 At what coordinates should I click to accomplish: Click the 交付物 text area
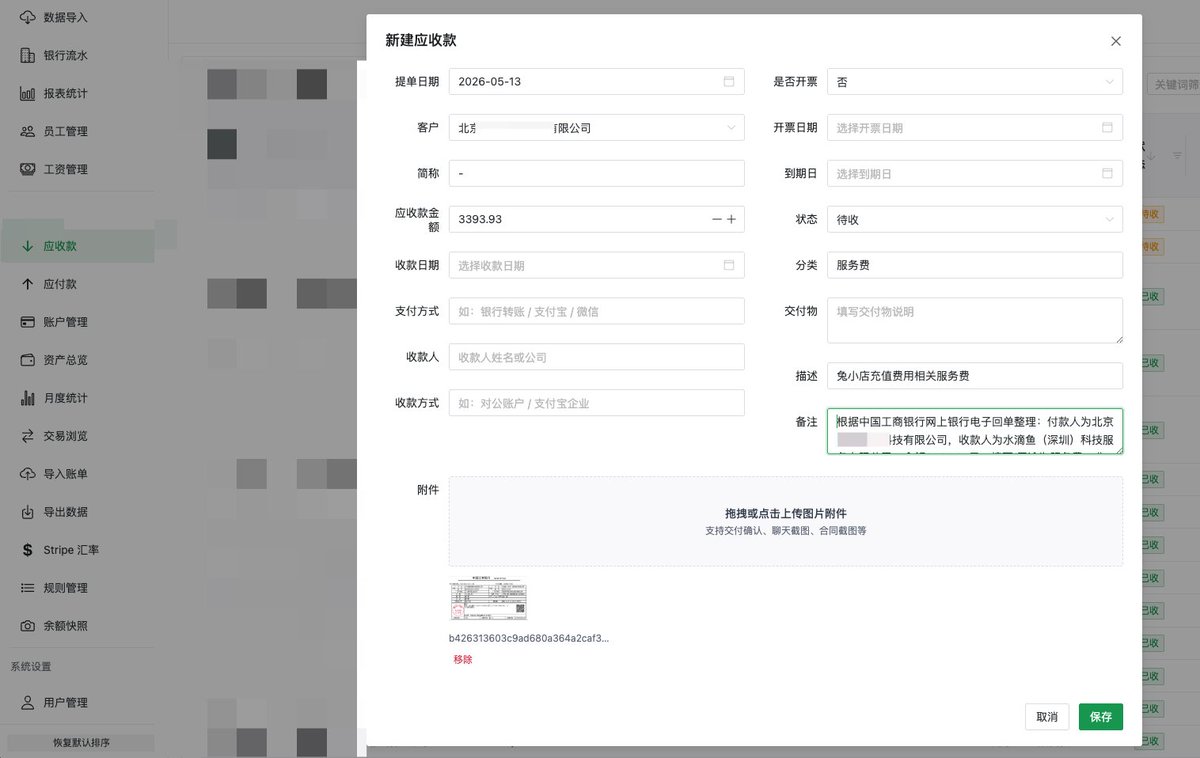point(975,321)
